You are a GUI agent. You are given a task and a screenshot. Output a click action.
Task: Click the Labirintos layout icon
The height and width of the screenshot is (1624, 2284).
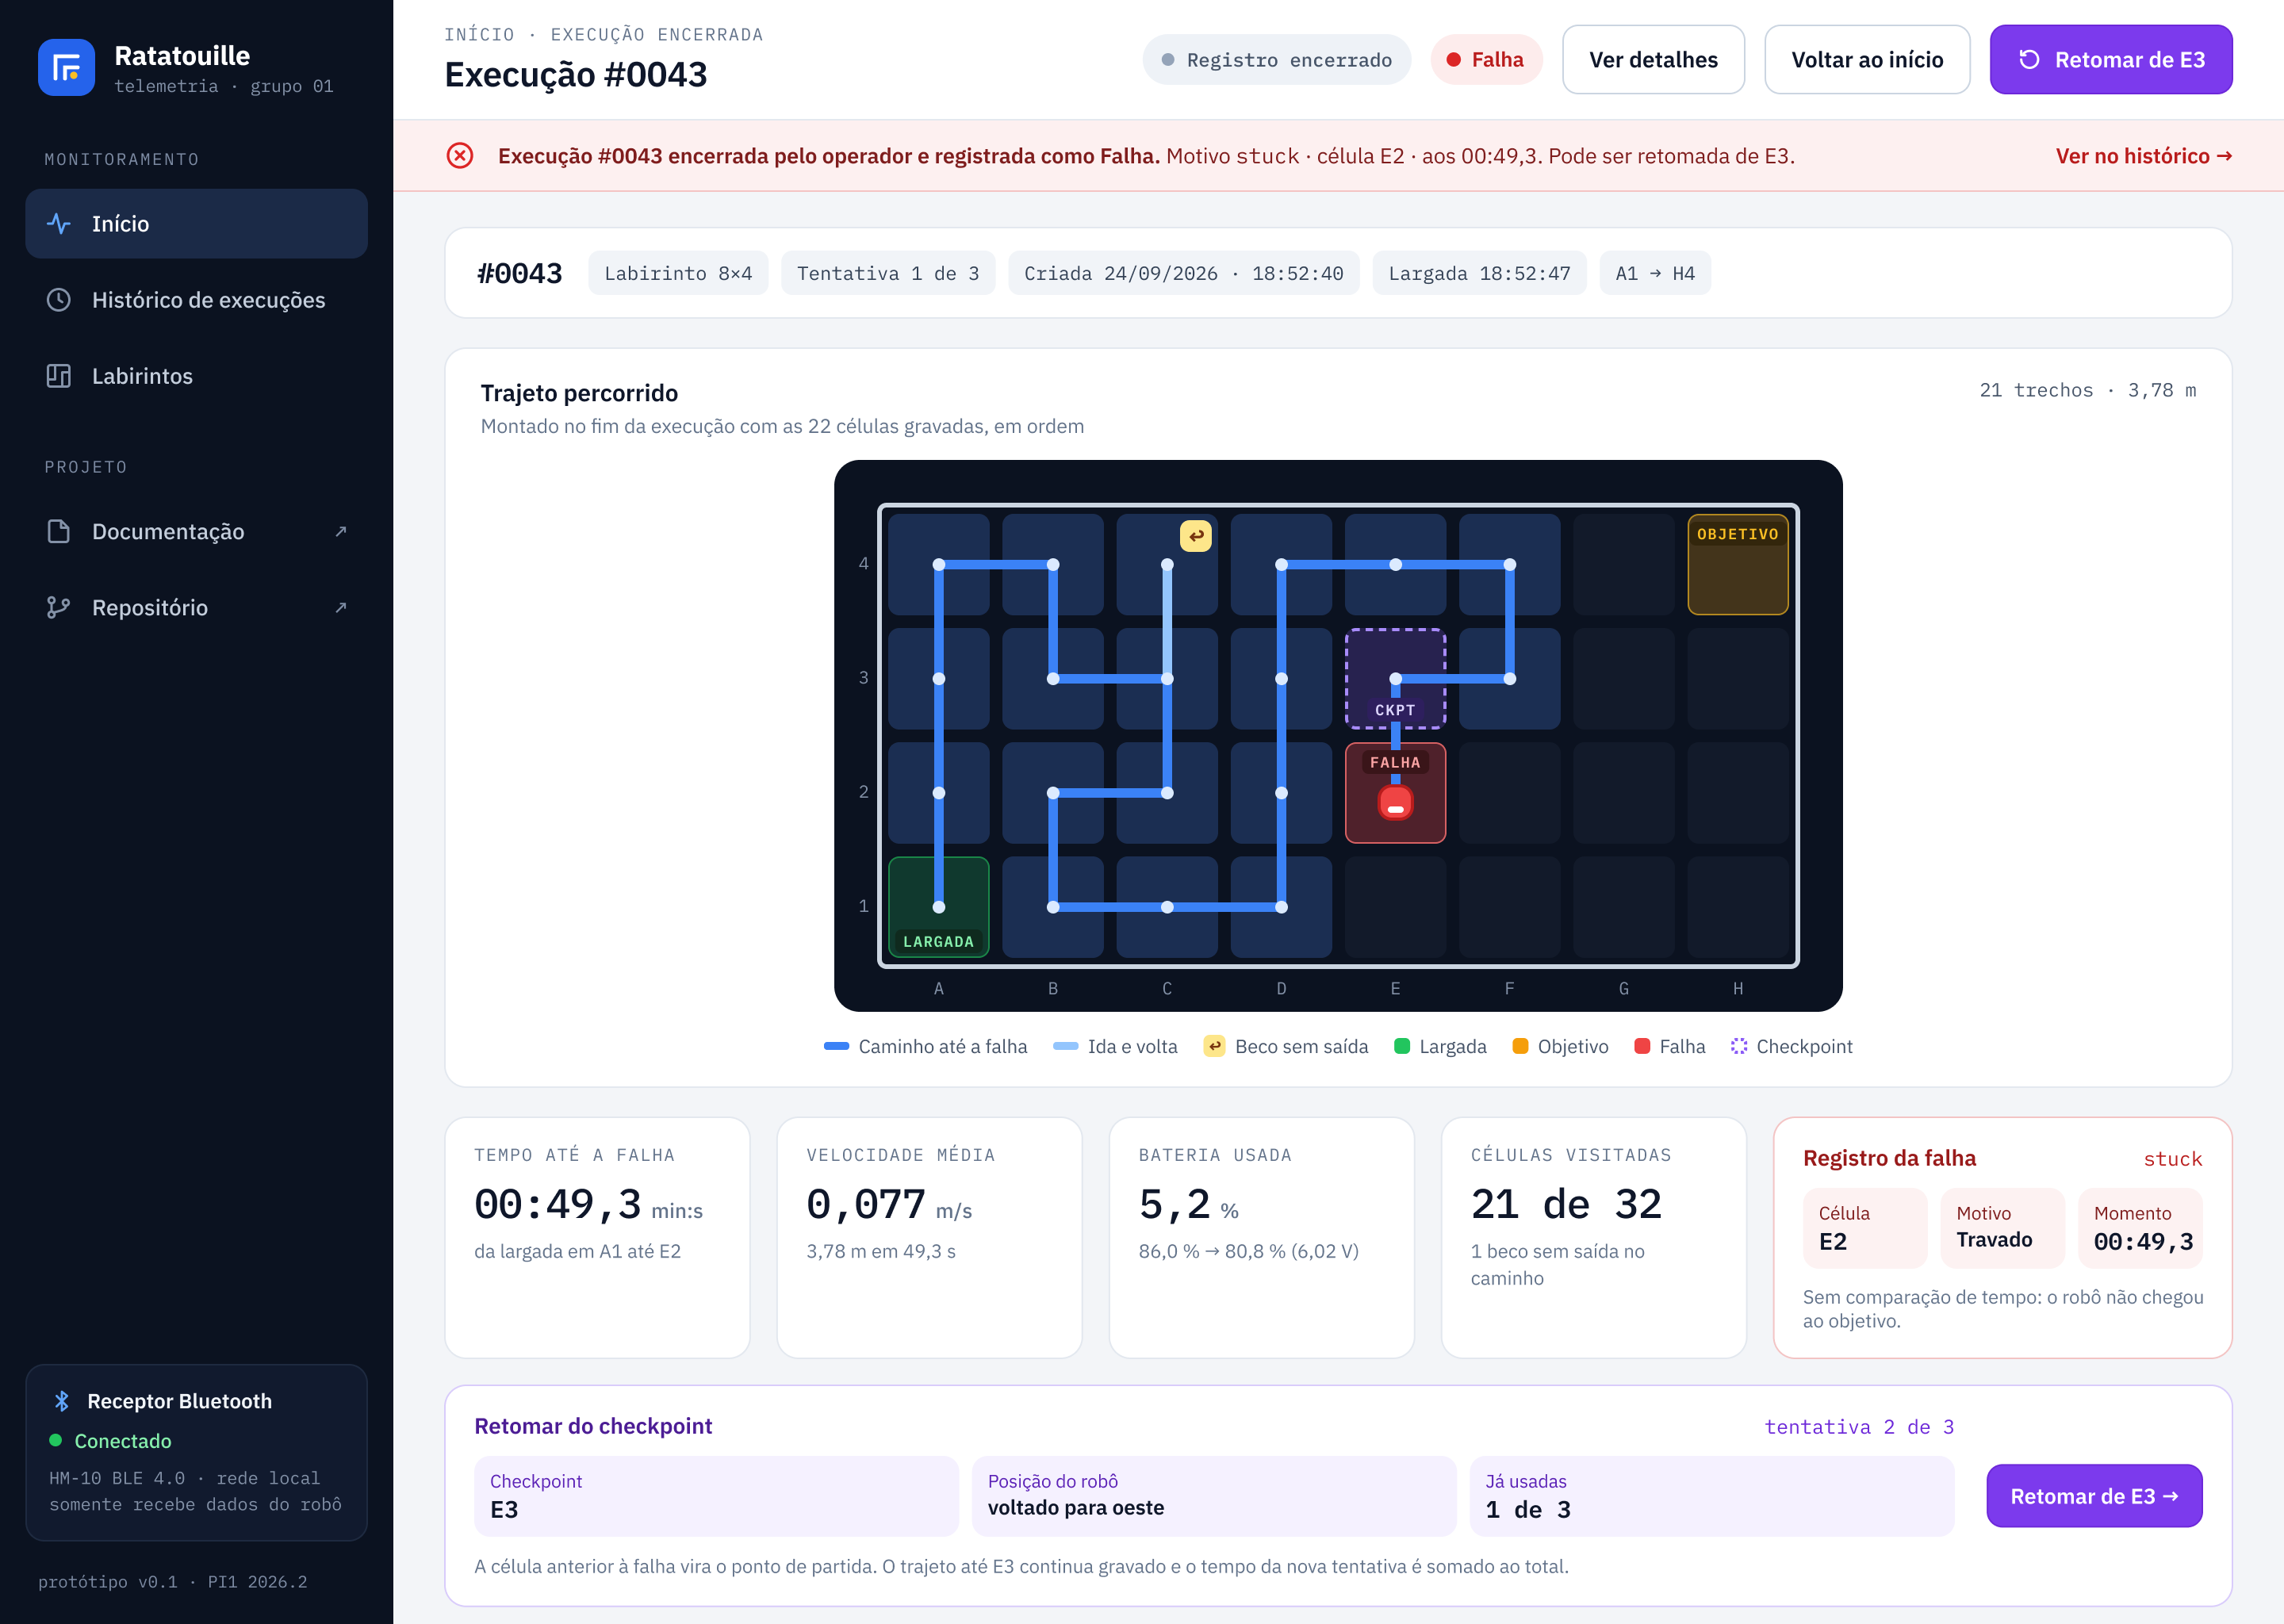pyautogui.click(x=59, y=376)
